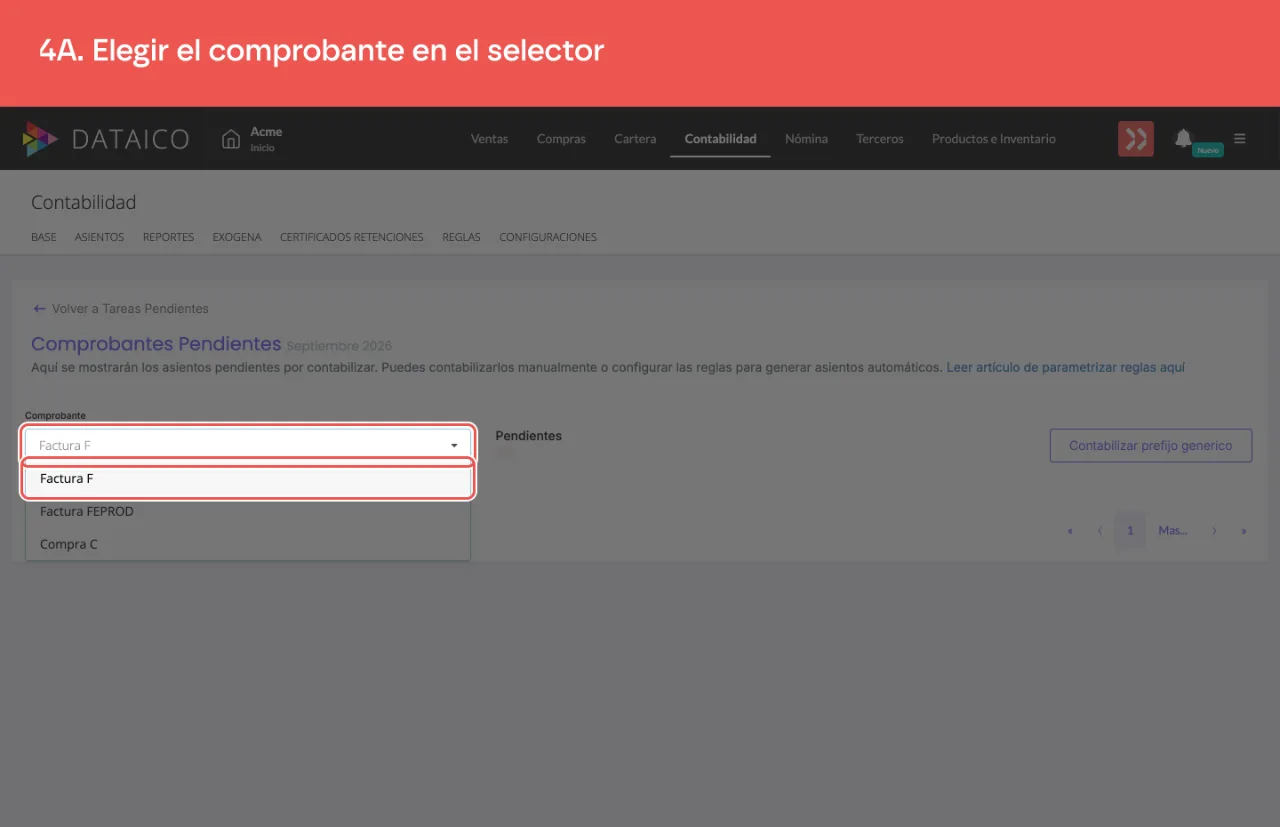
Task: Select the Factura FEPROD option
Action: click(x=247, y=512)
